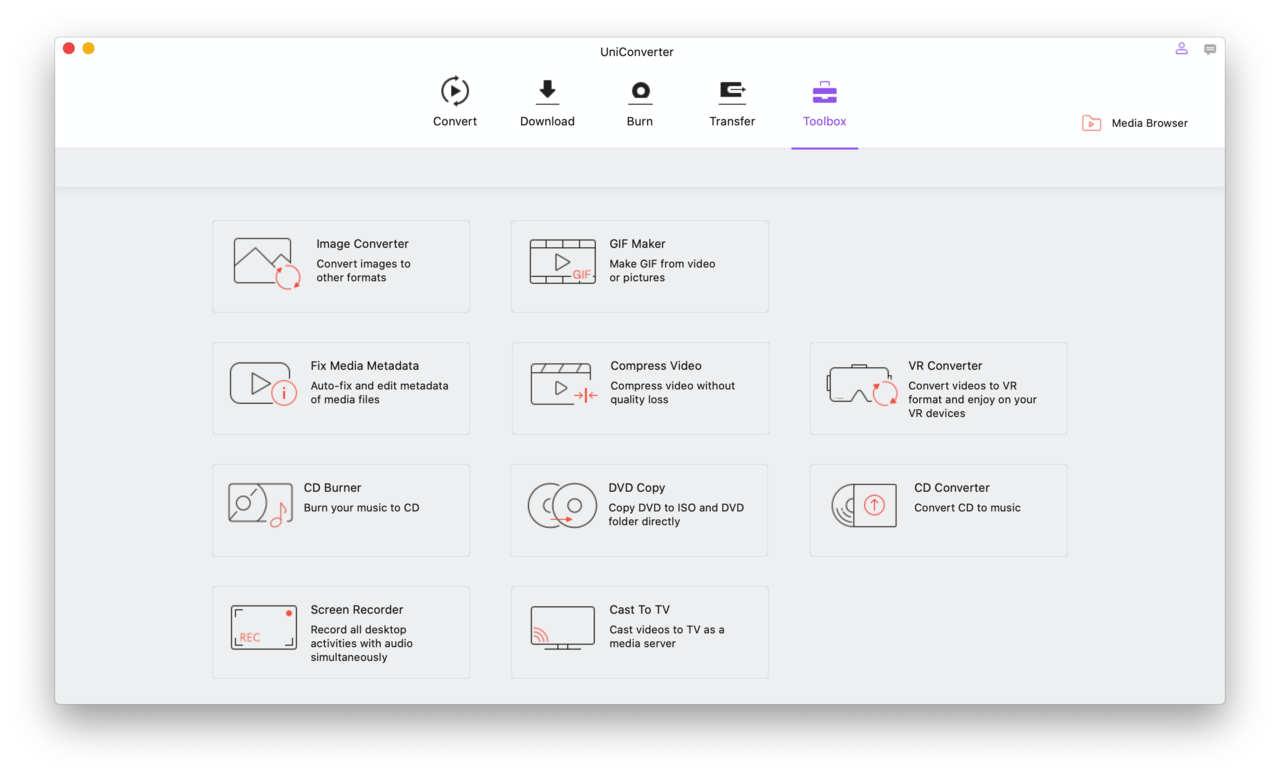Open the feedback chat bubble icon

point(1210,49)
